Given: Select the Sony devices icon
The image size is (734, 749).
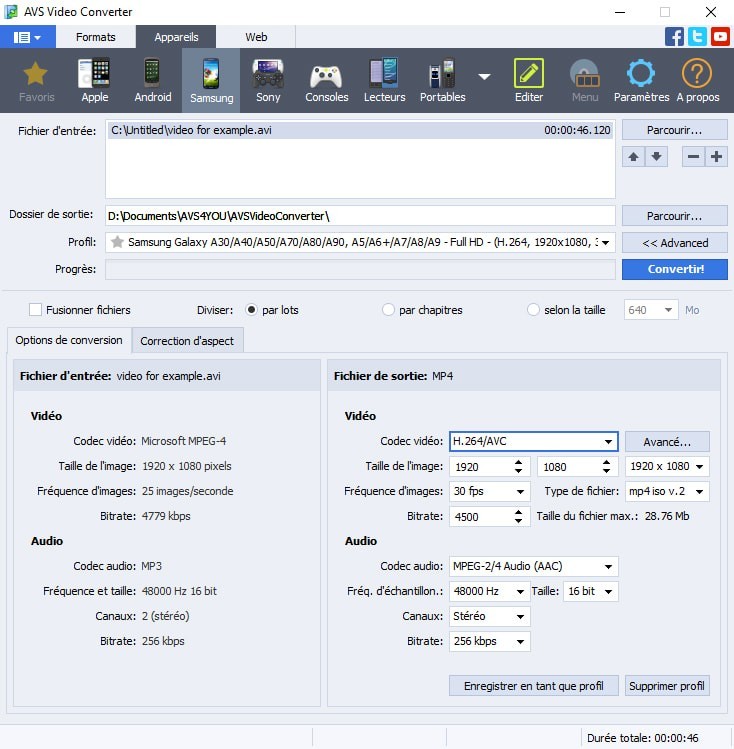Looking at the screenshot, I should tap(268, 79).
